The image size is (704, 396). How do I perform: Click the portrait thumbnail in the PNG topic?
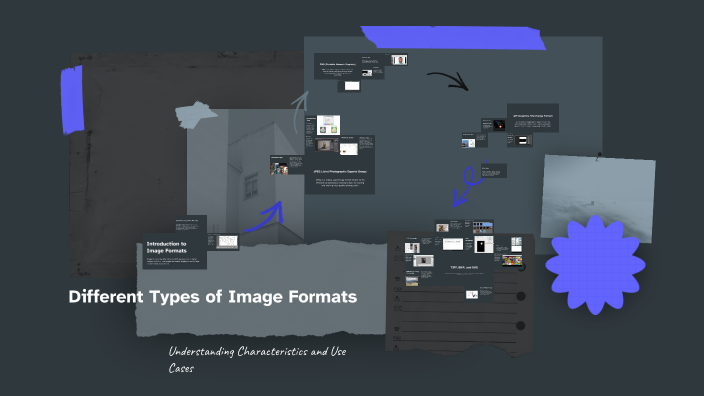pyautogui.click(x=399, y=60)
